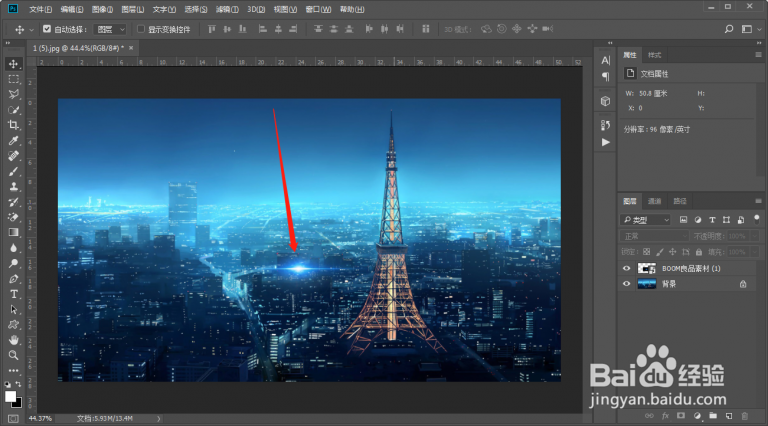
Task: Toggle the layer filtering on/off switch
Action: pyautogui.click(x=757, y=218)
